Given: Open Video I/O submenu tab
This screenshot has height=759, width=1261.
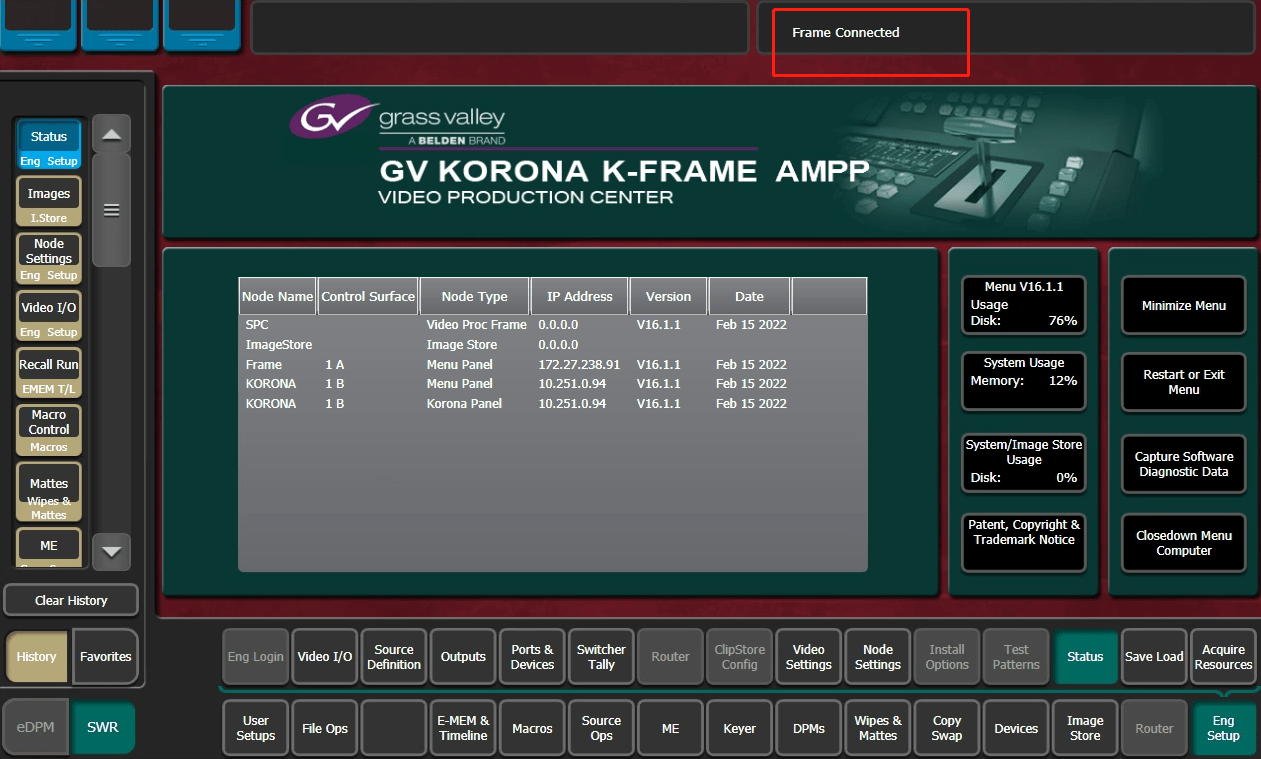Looking at the screenshot, I should (x=325, y=657).
